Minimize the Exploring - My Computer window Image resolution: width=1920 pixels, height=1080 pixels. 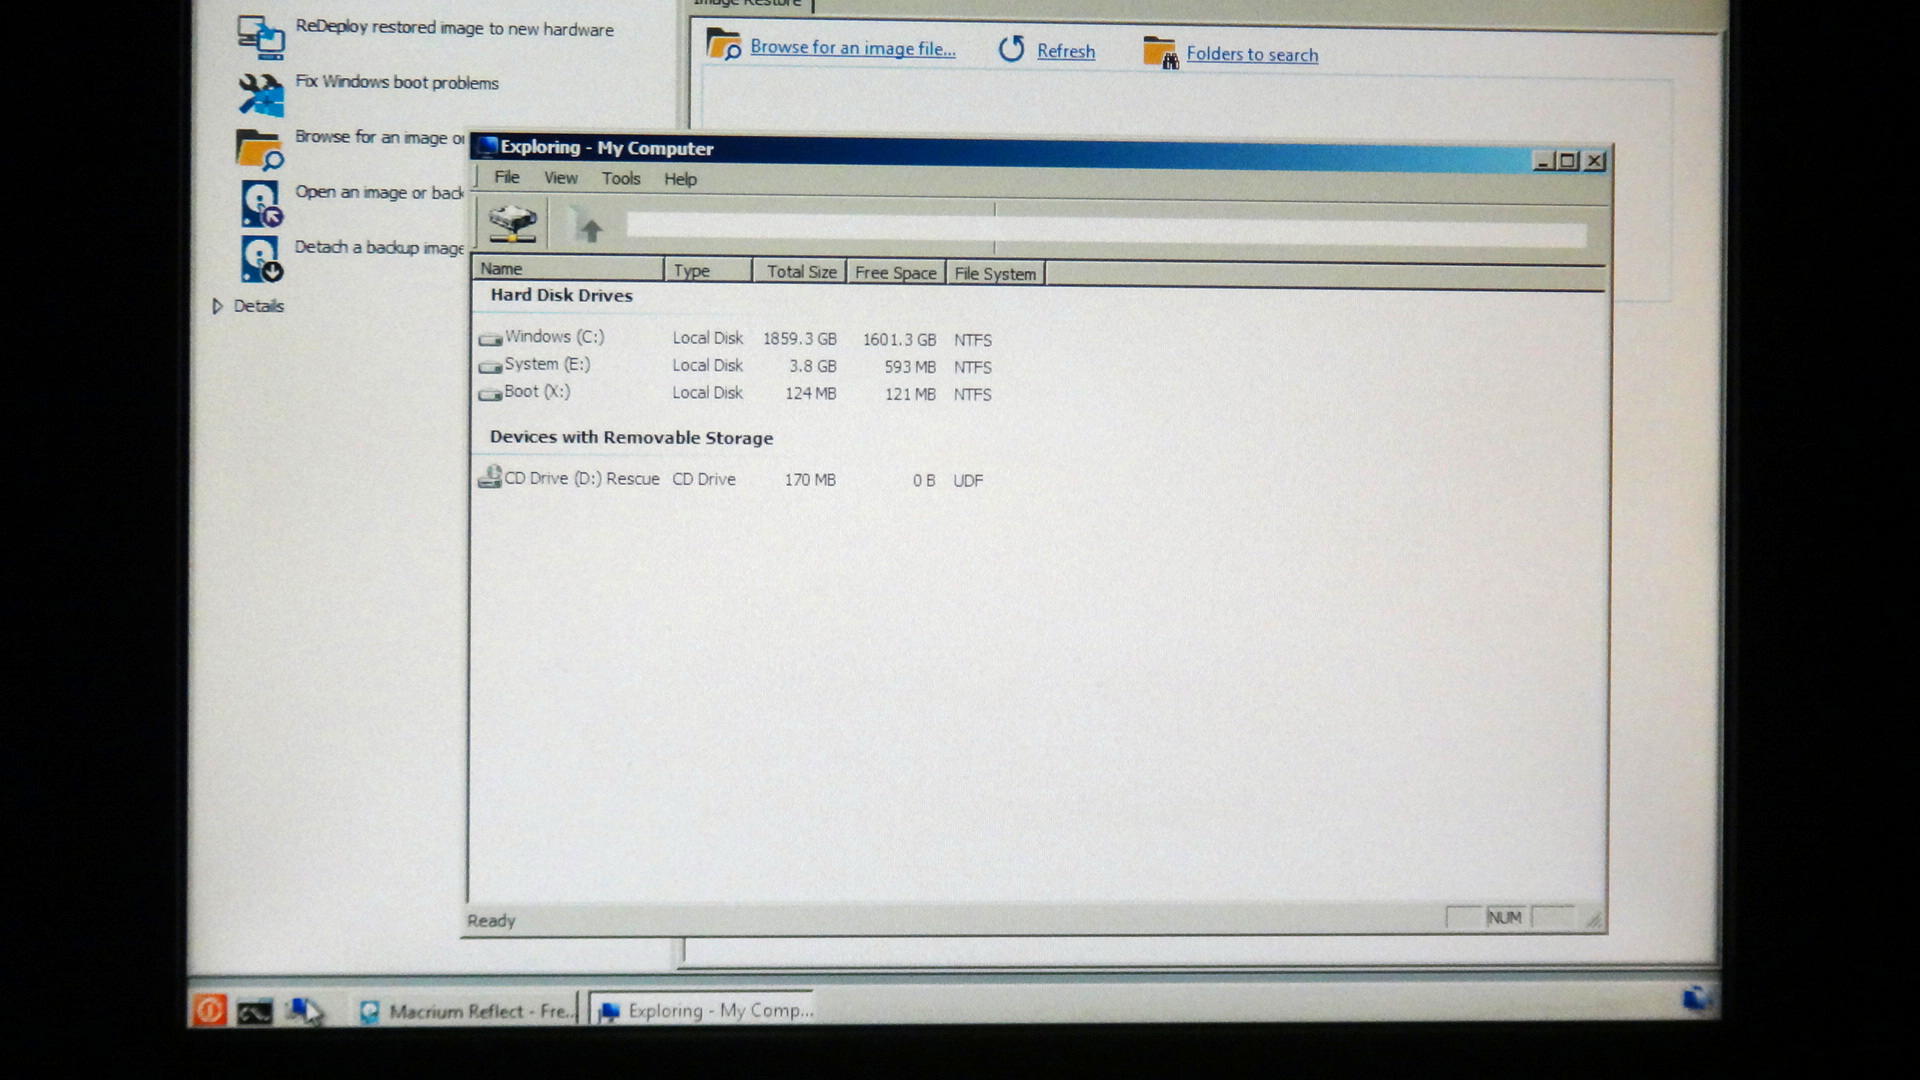[x=1544, y=160]
